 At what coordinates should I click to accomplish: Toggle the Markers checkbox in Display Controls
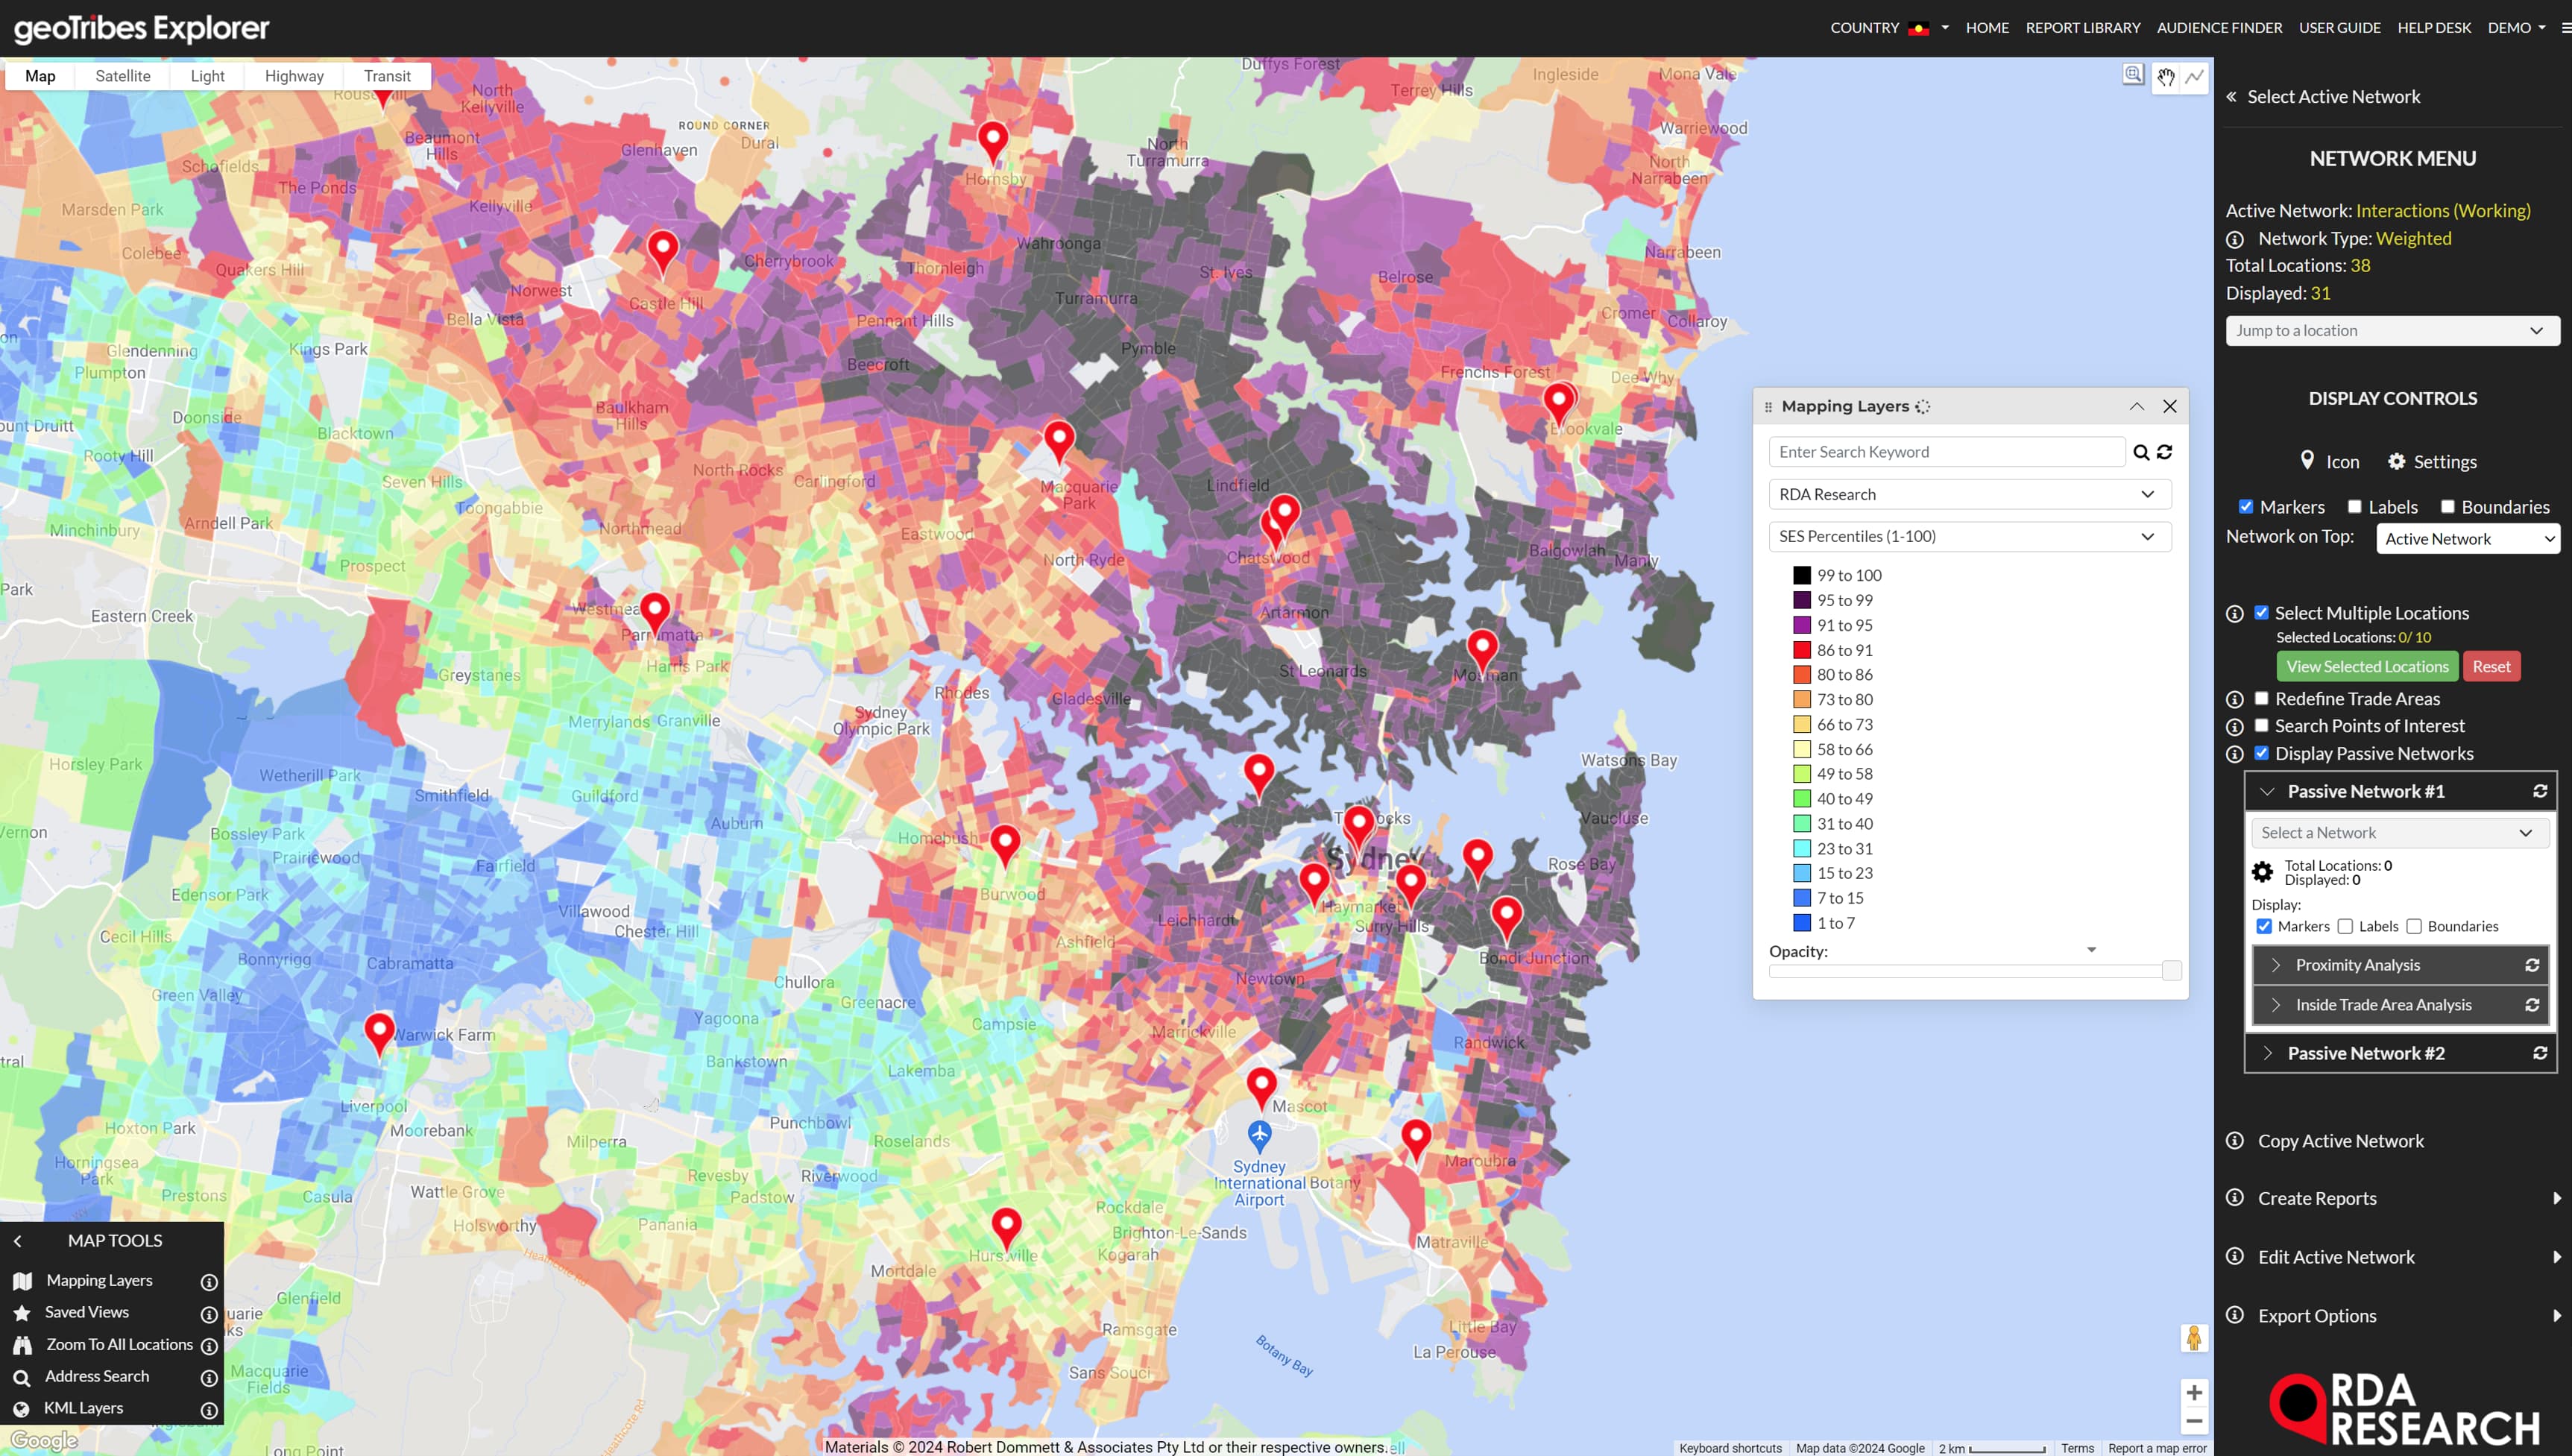pos(2246,506)
